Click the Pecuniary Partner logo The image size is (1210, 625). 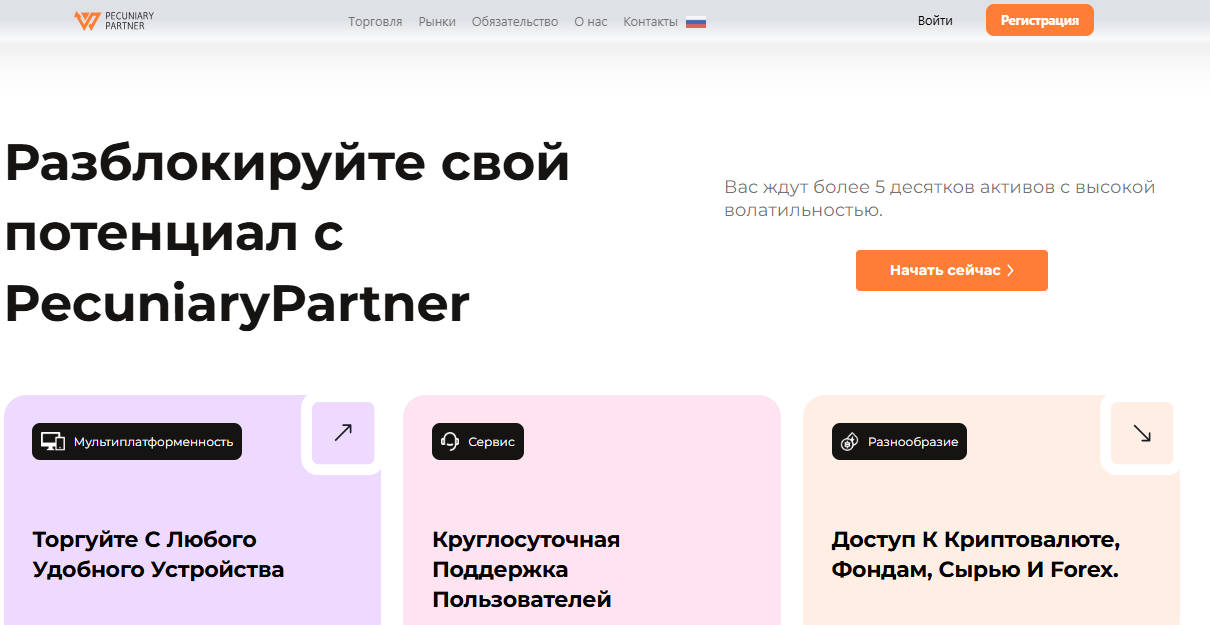(x=114, y=21)
